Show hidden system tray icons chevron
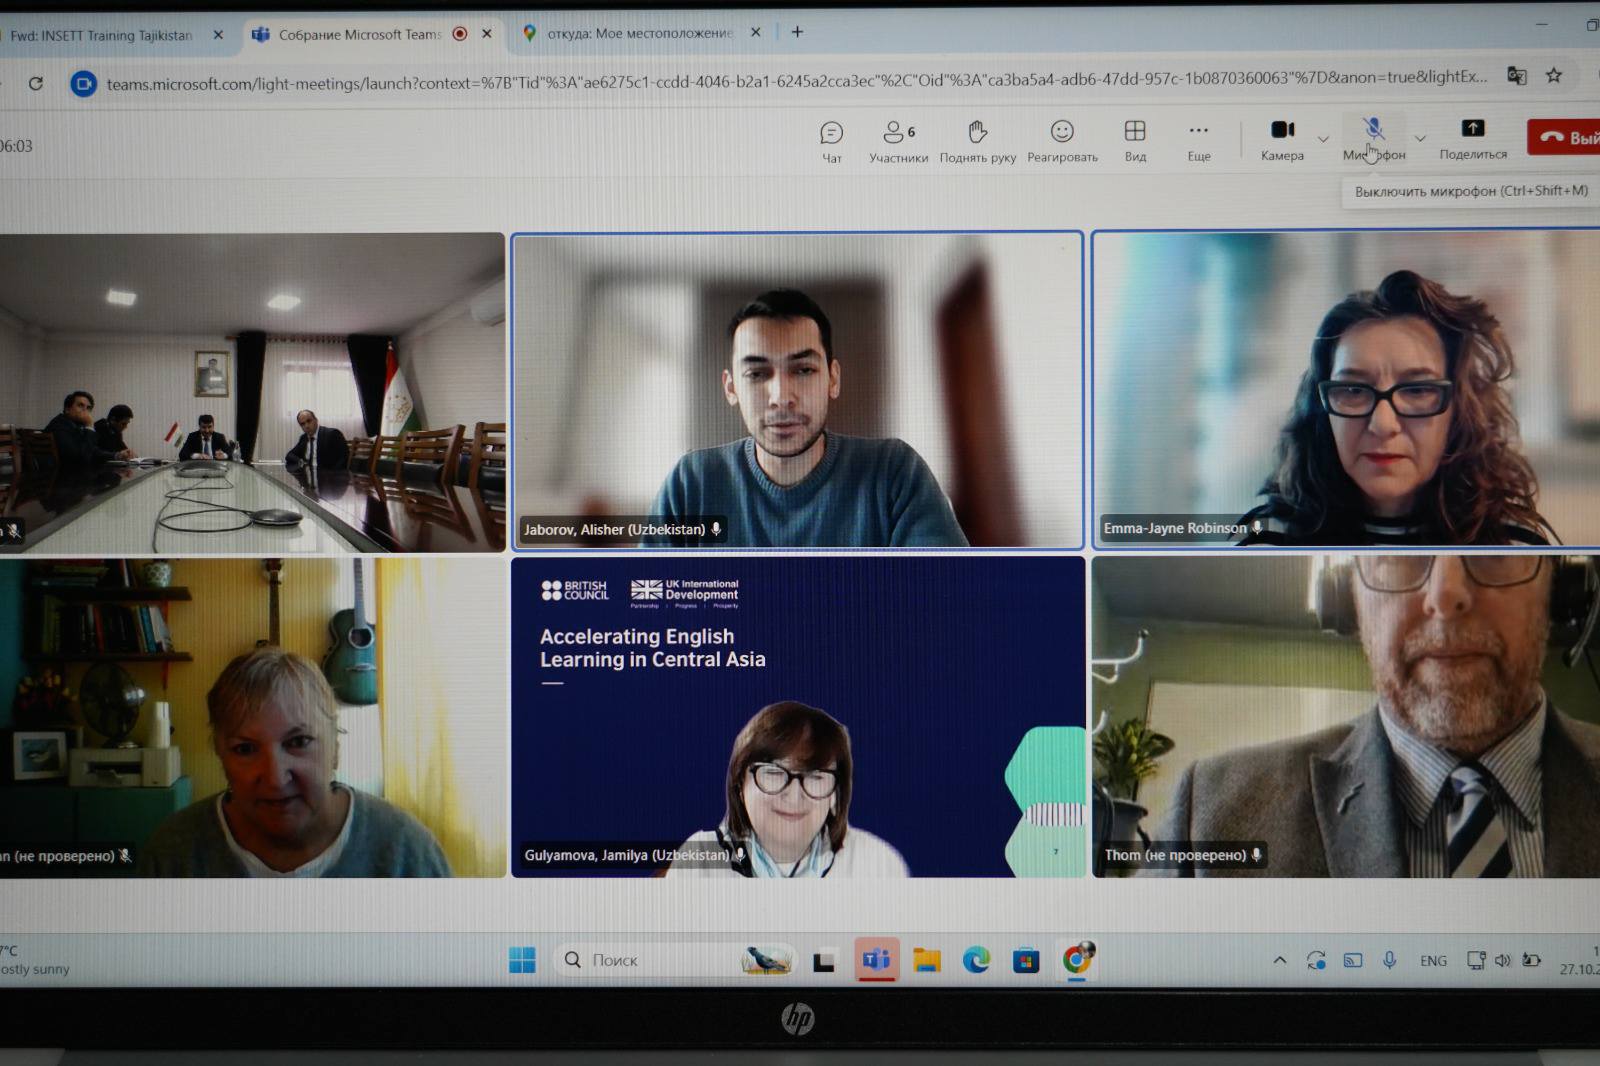 click(1279, 960)
